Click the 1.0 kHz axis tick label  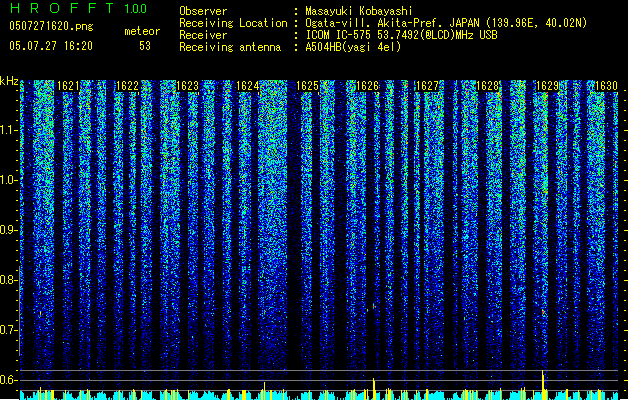[8, 180]
